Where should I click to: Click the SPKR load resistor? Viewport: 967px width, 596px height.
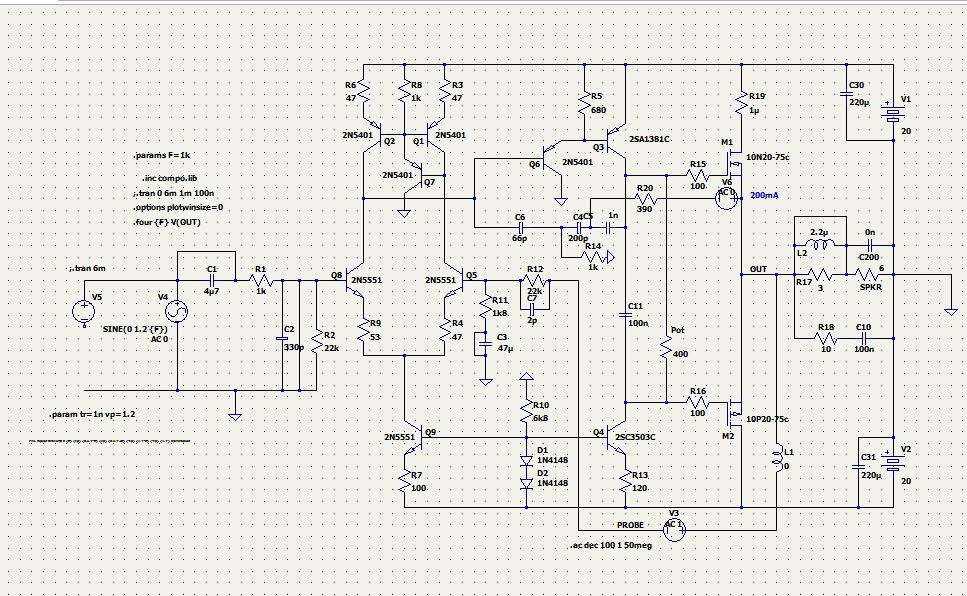(x=868, y=275)
